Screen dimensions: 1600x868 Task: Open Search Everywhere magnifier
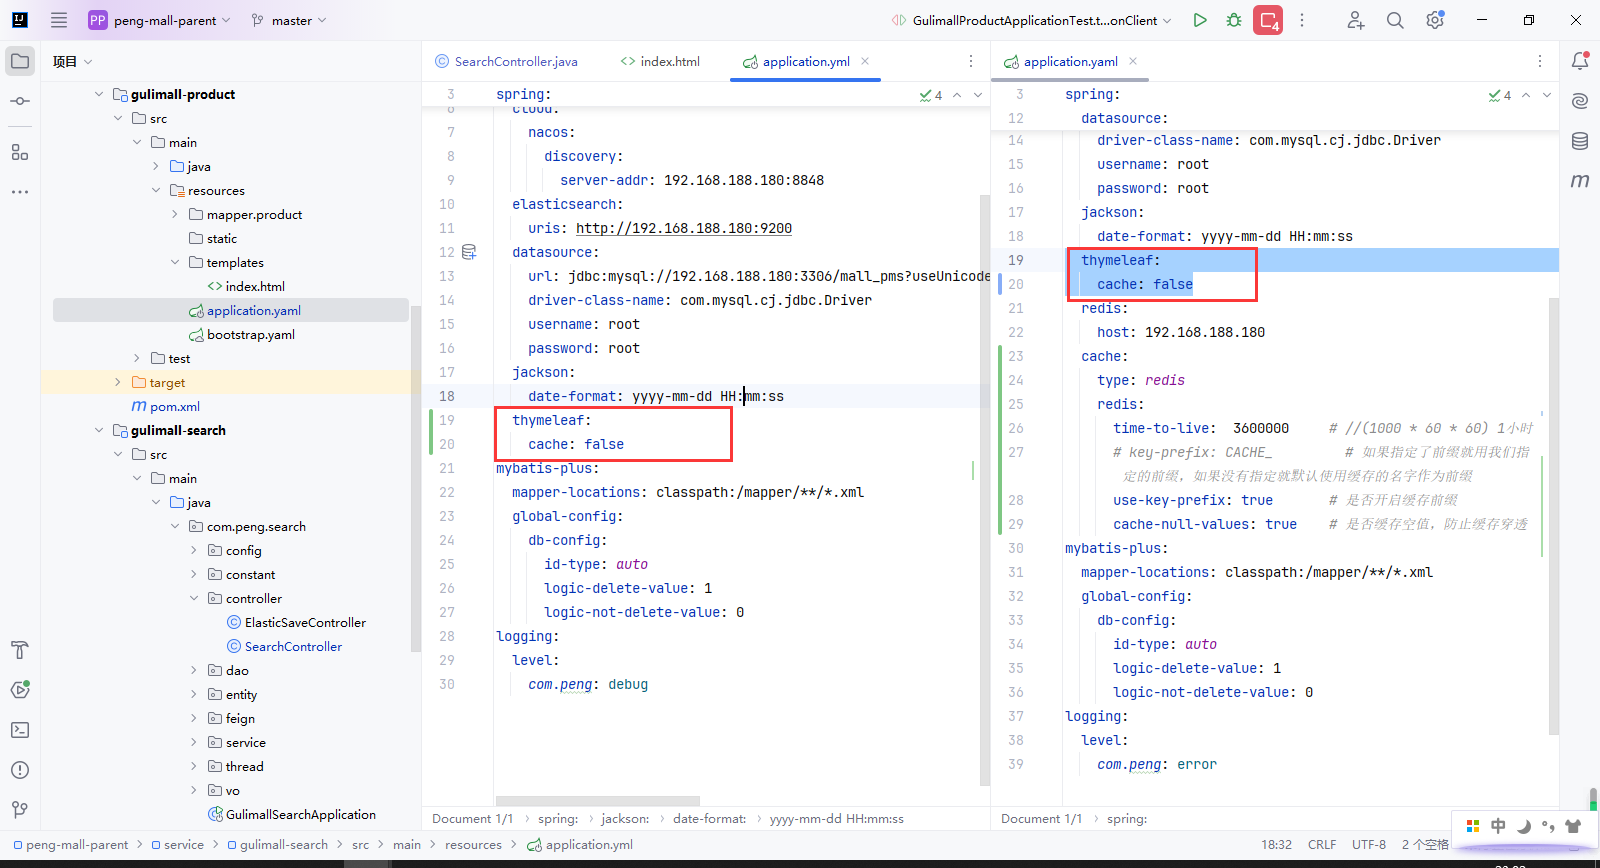coord(1395,20)
